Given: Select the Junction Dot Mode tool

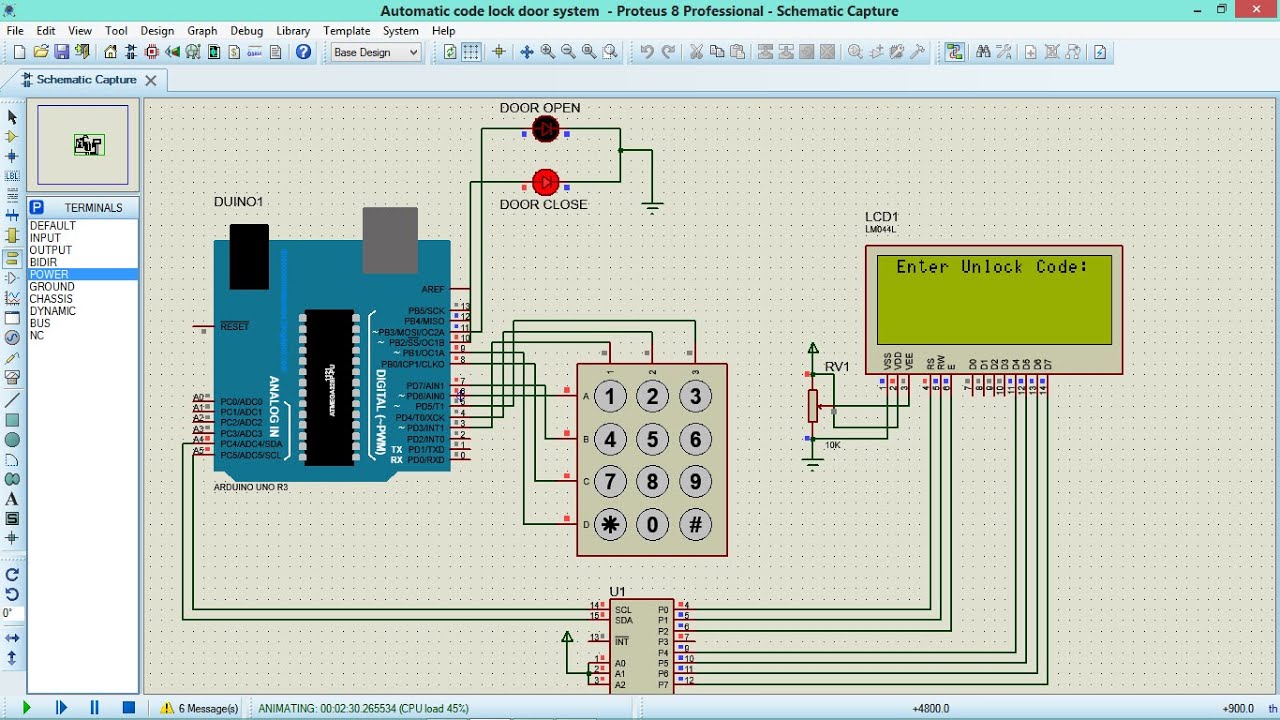Looking at the screenshot, I should [x=12, y=157].
